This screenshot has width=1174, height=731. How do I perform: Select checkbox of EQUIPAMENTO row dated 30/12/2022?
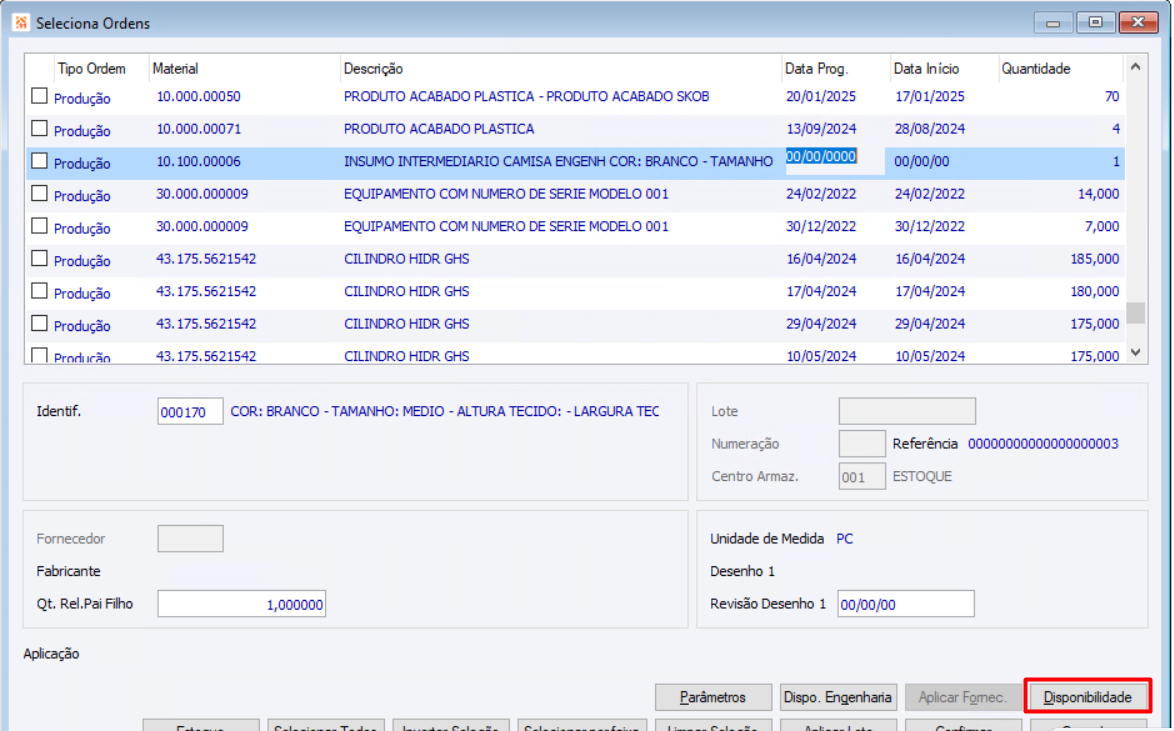39,225
